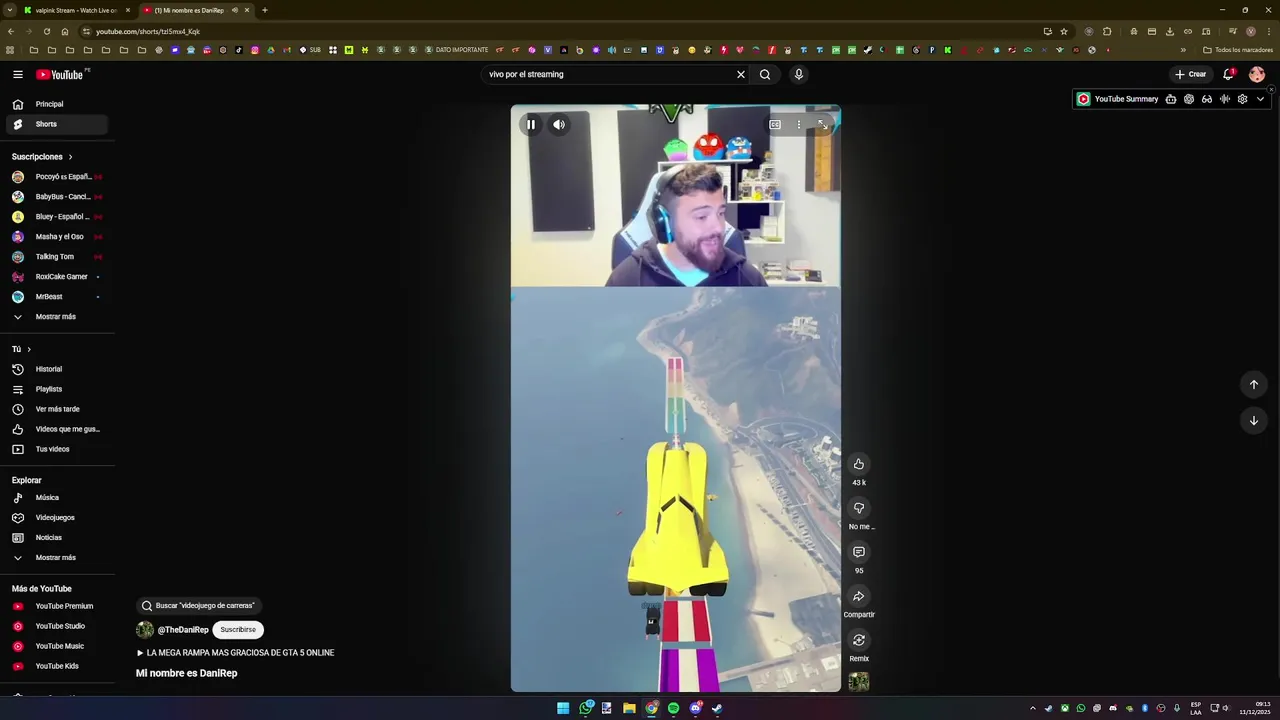Screen dimensions: 1280x720
Task: Open Ver más tarde
Action: click(x=55, y=409)
